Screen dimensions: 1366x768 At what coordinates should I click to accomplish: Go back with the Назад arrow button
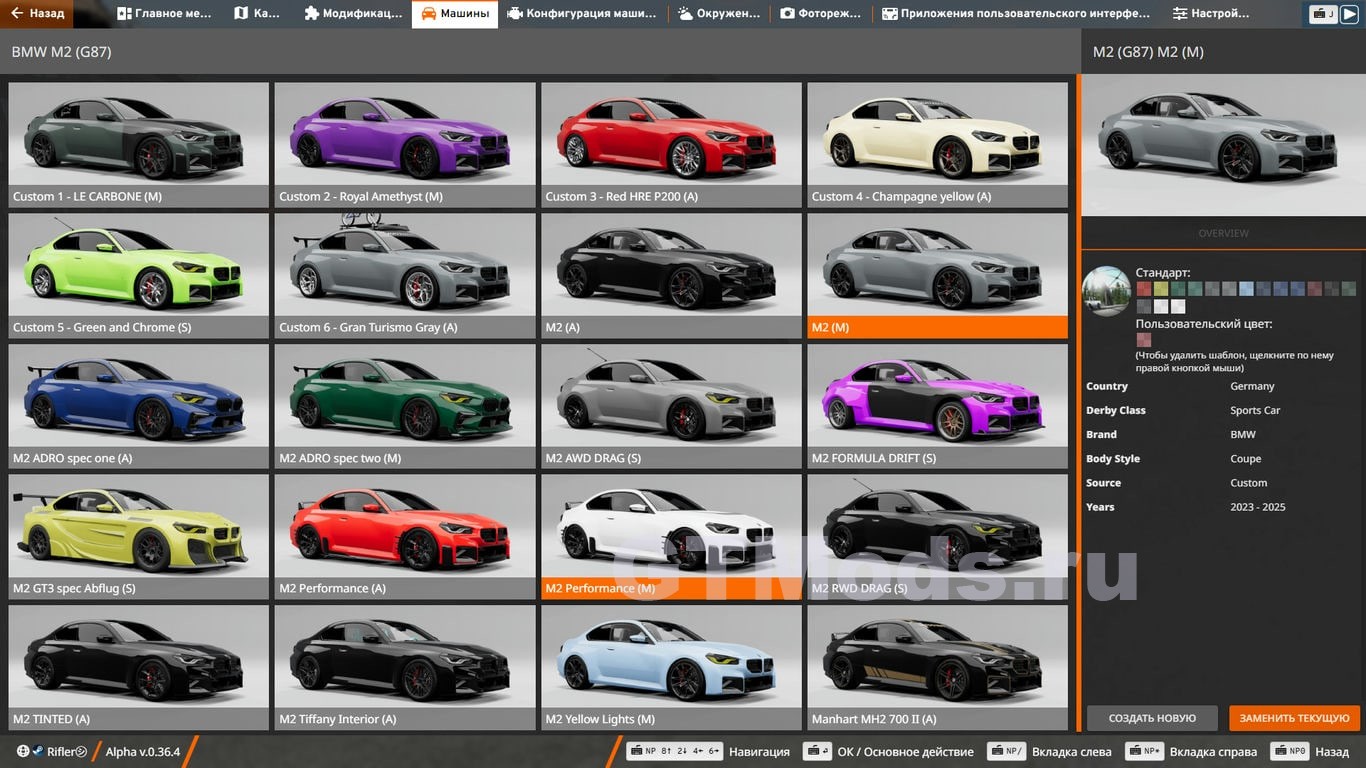37,14
